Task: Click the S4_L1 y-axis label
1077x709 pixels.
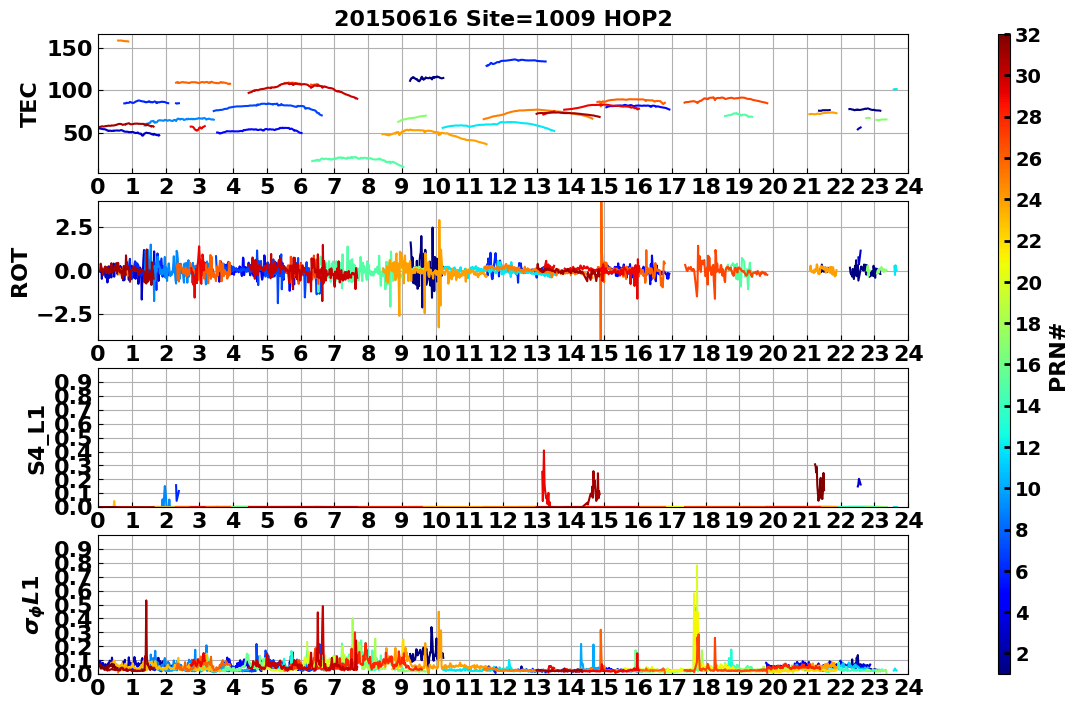Action: [x=36, y=440]
